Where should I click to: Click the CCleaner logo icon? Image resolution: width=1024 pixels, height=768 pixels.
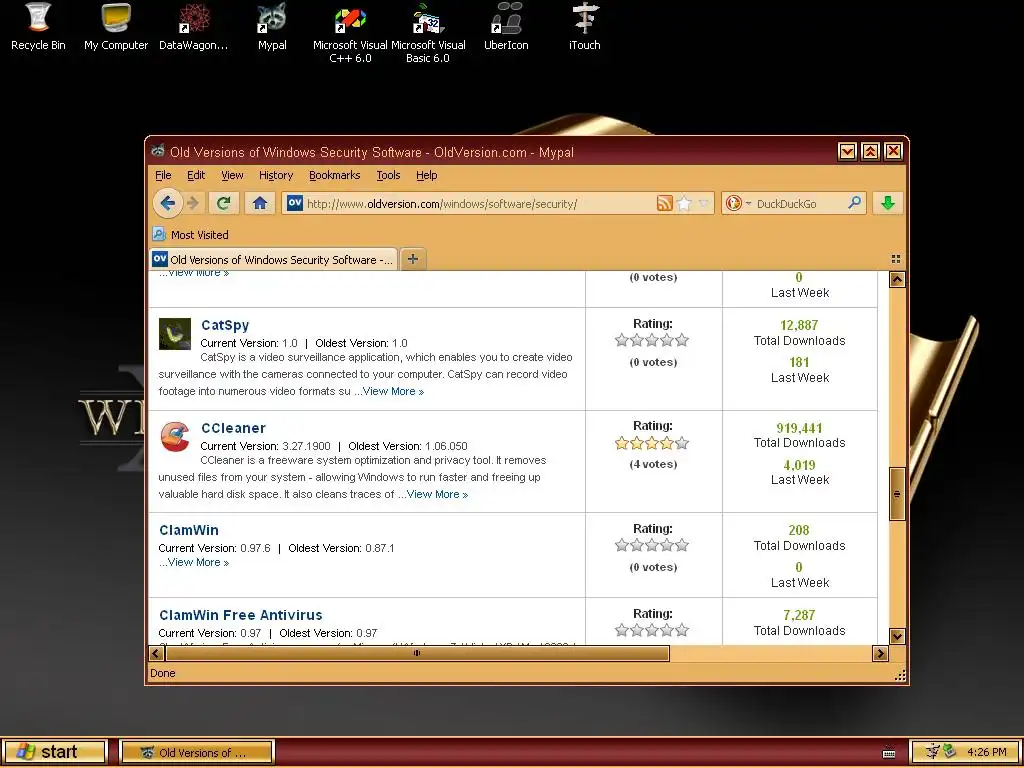tap(175, 436)
